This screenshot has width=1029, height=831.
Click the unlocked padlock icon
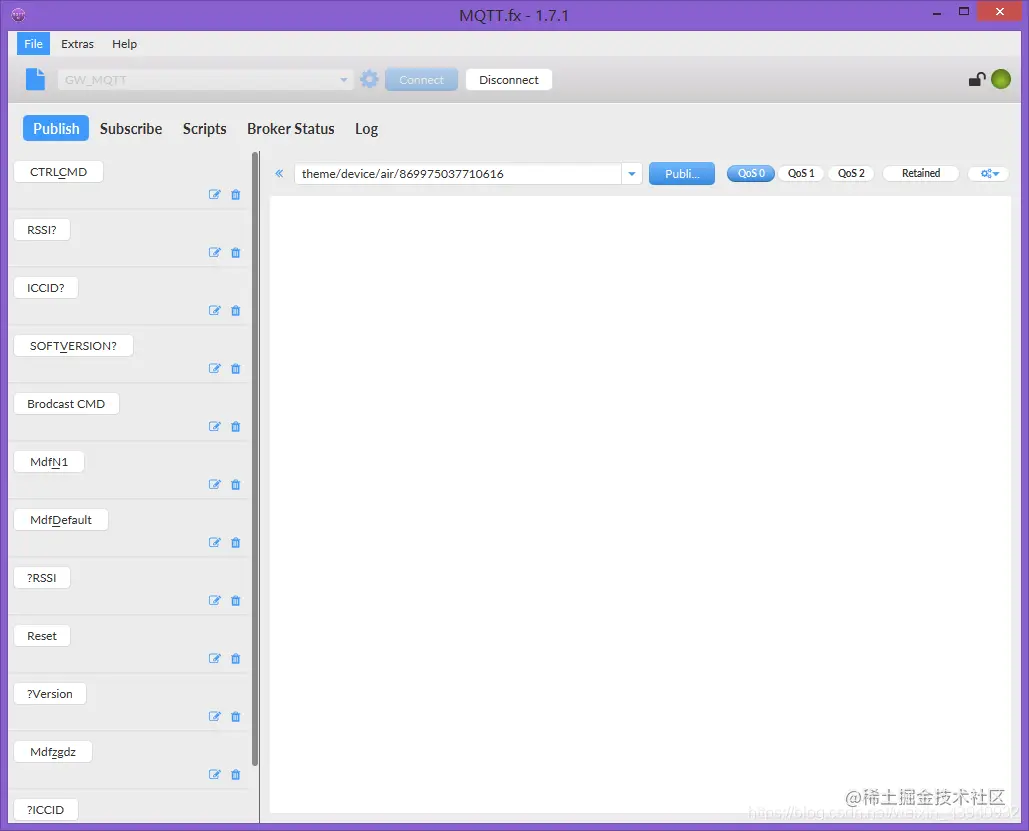(976, 79)
